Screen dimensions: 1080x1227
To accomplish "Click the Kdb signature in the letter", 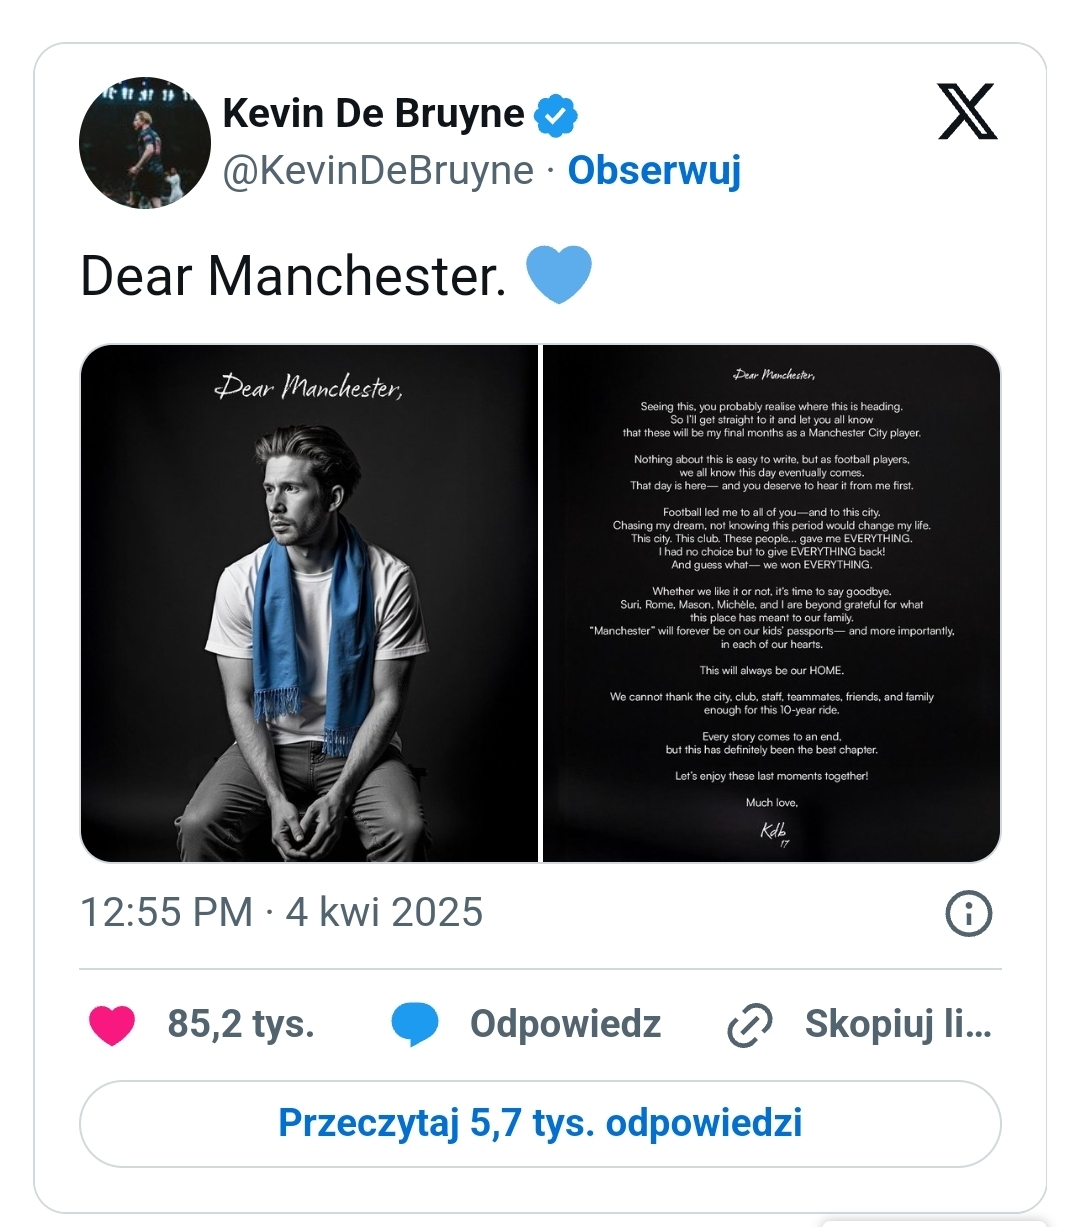I will pyautogui.click(x=774, y=832).
